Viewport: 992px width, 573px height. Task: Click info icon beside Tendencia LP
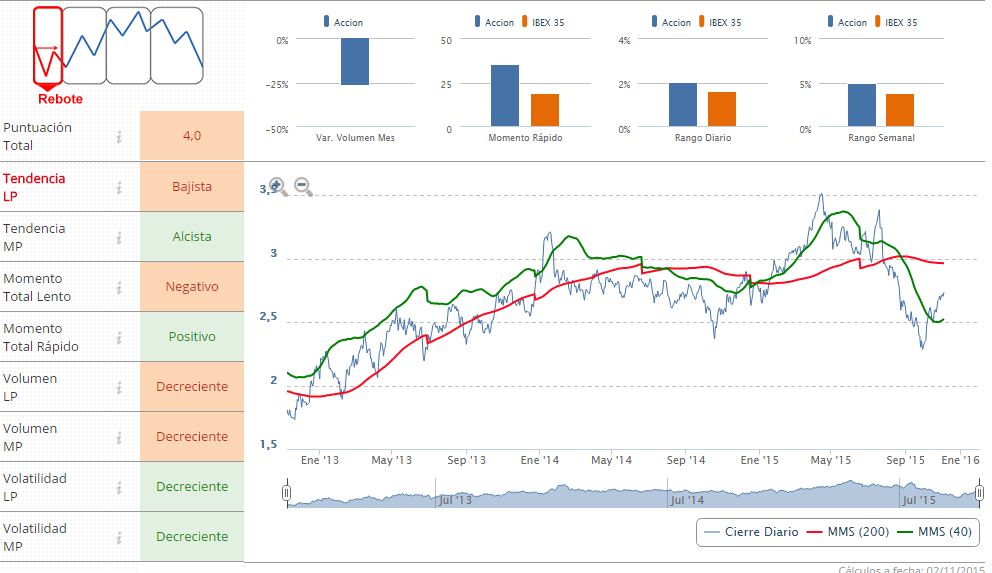pos(119,187)
